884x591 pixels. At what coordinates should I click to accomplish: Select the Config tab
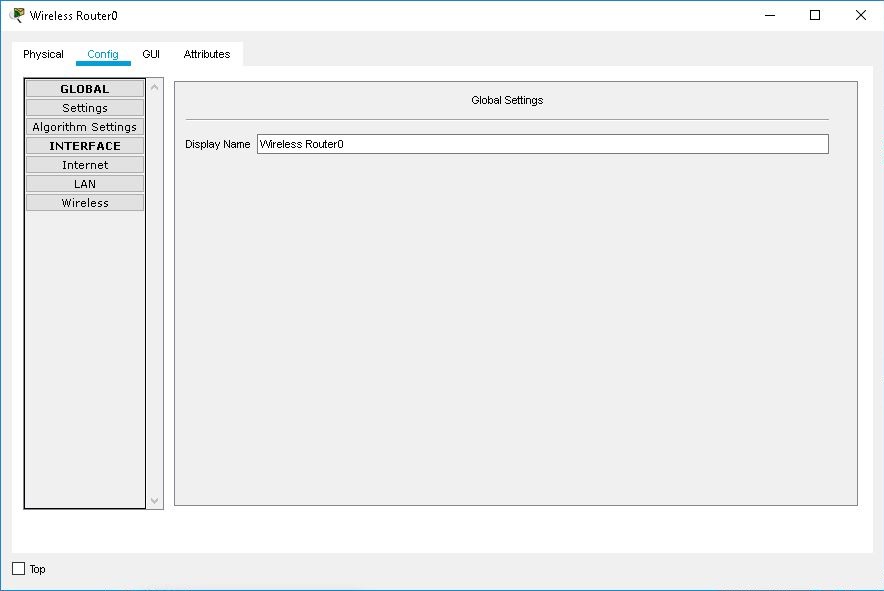click(x=103, y=54)
